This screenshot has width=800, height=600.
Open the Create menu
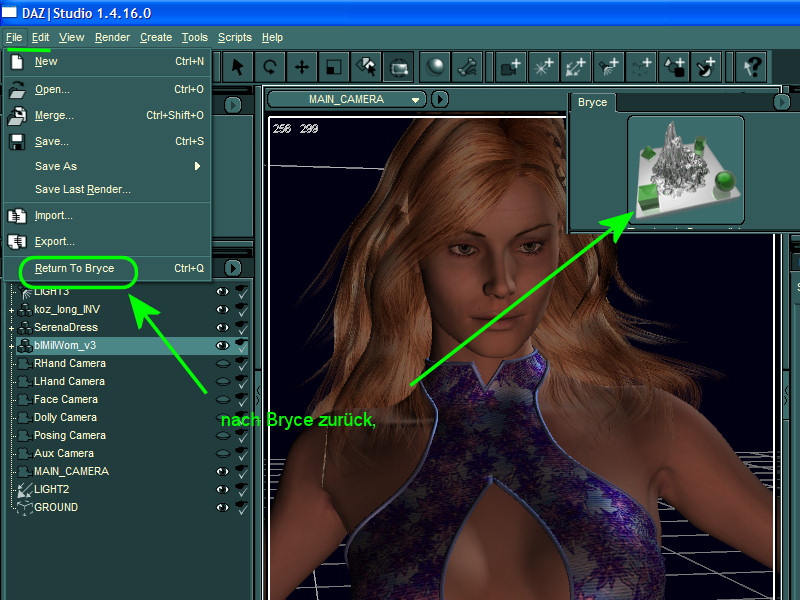[x=156, y=38]
